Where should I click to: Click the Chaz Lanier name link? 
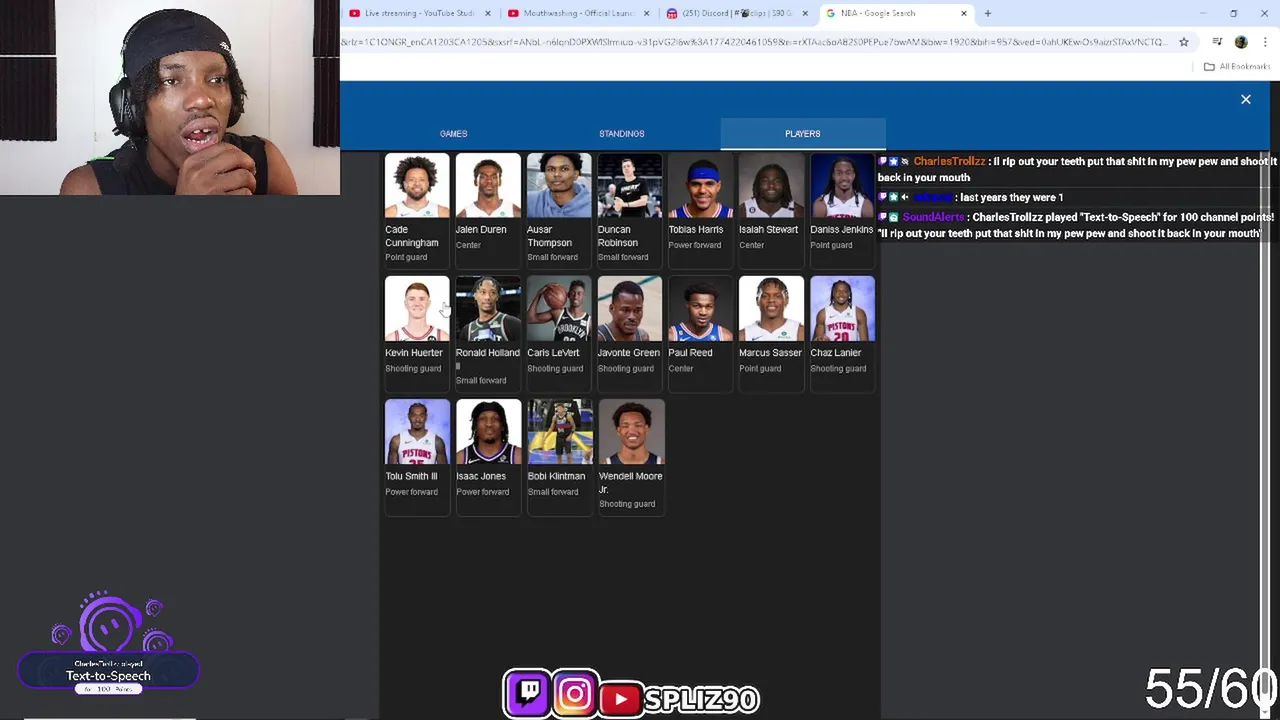[835, 352]
